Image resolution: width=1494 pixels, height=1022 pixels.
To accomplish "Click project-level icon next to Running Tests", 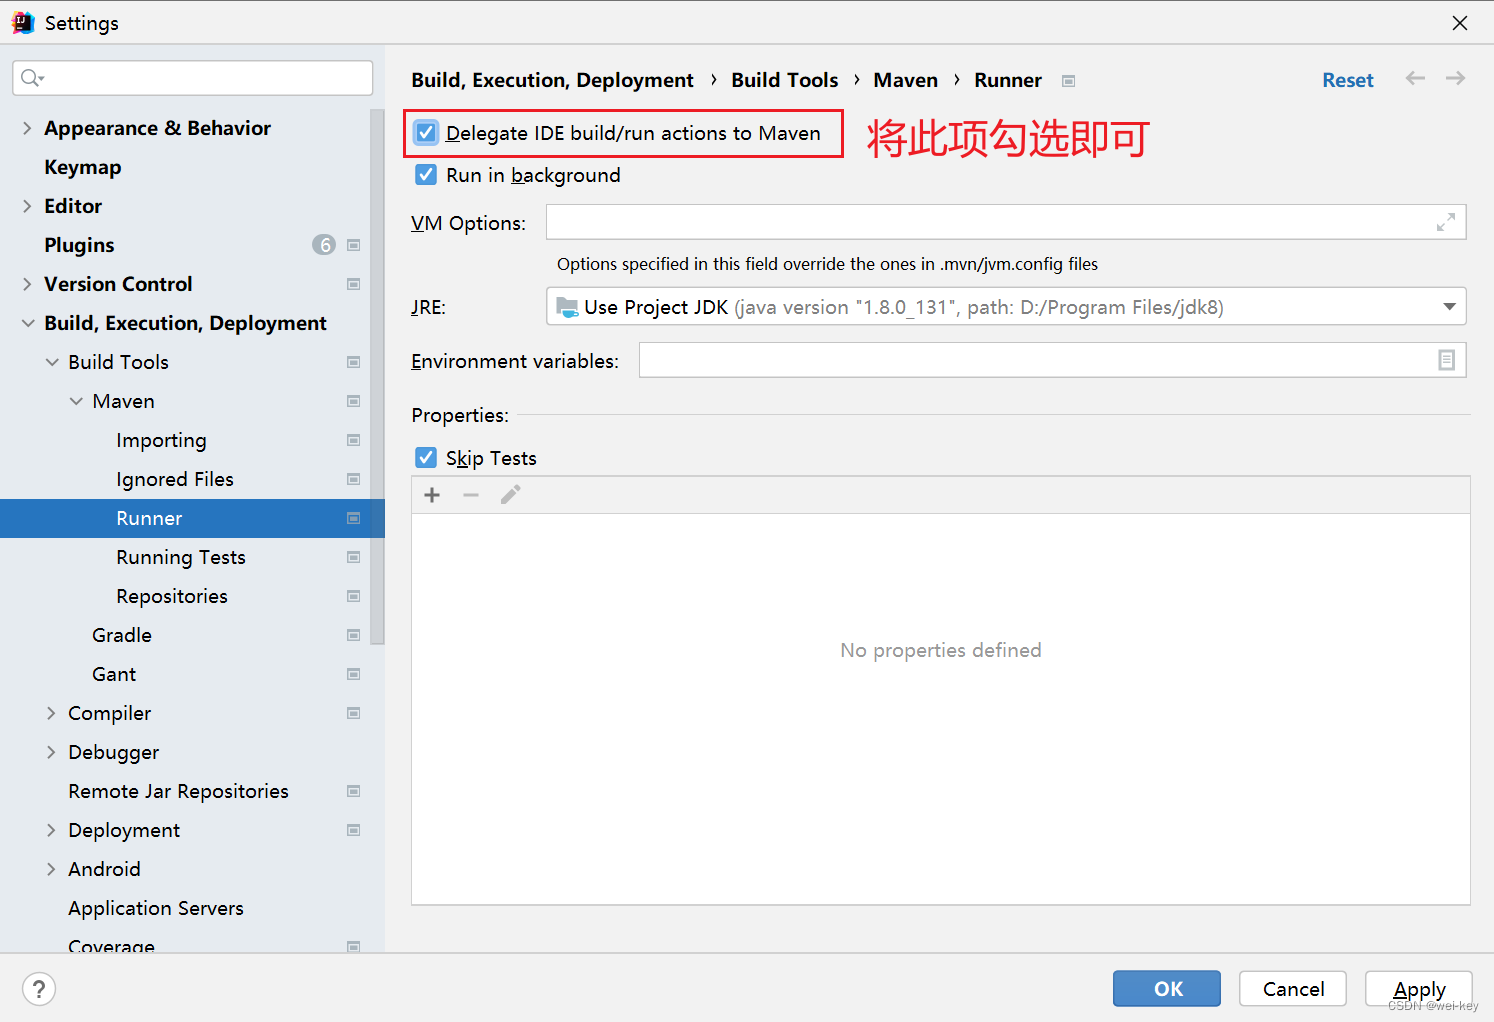I will click(x=353, y=557).
